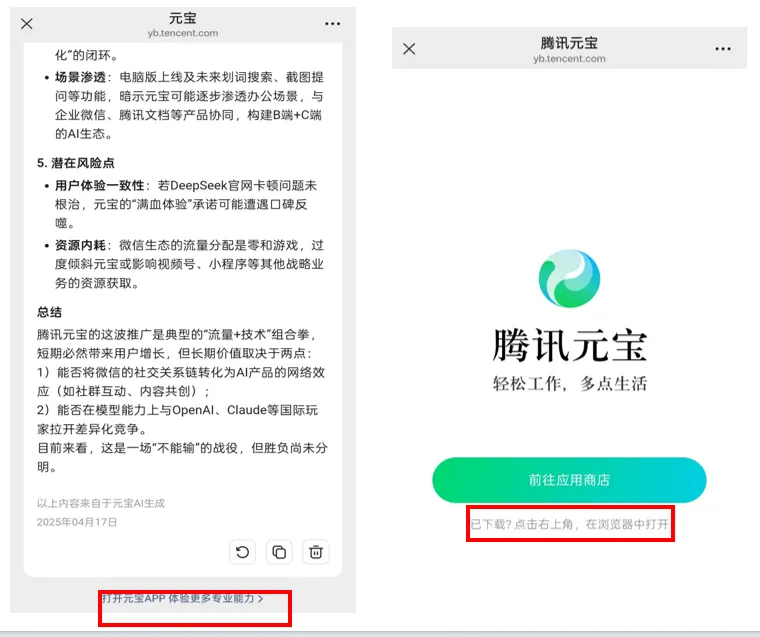
Task: Close the 腾讯元宝 page on the right
Action: pyautogui.click(x=409, y=48)
